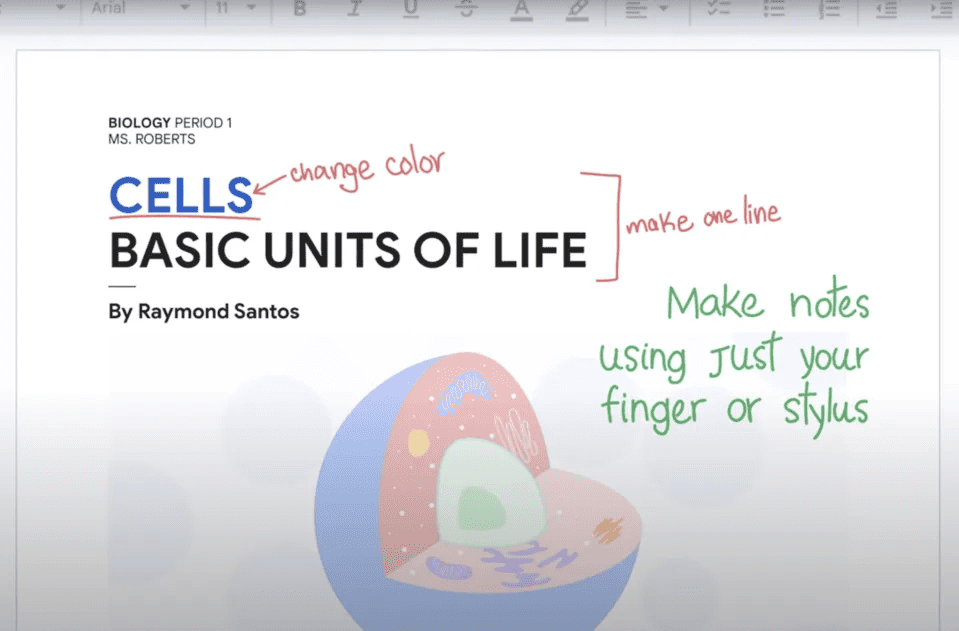Apply strikethrough formatting
Viewport: 959px width, 631px height.
coord(465,9)
